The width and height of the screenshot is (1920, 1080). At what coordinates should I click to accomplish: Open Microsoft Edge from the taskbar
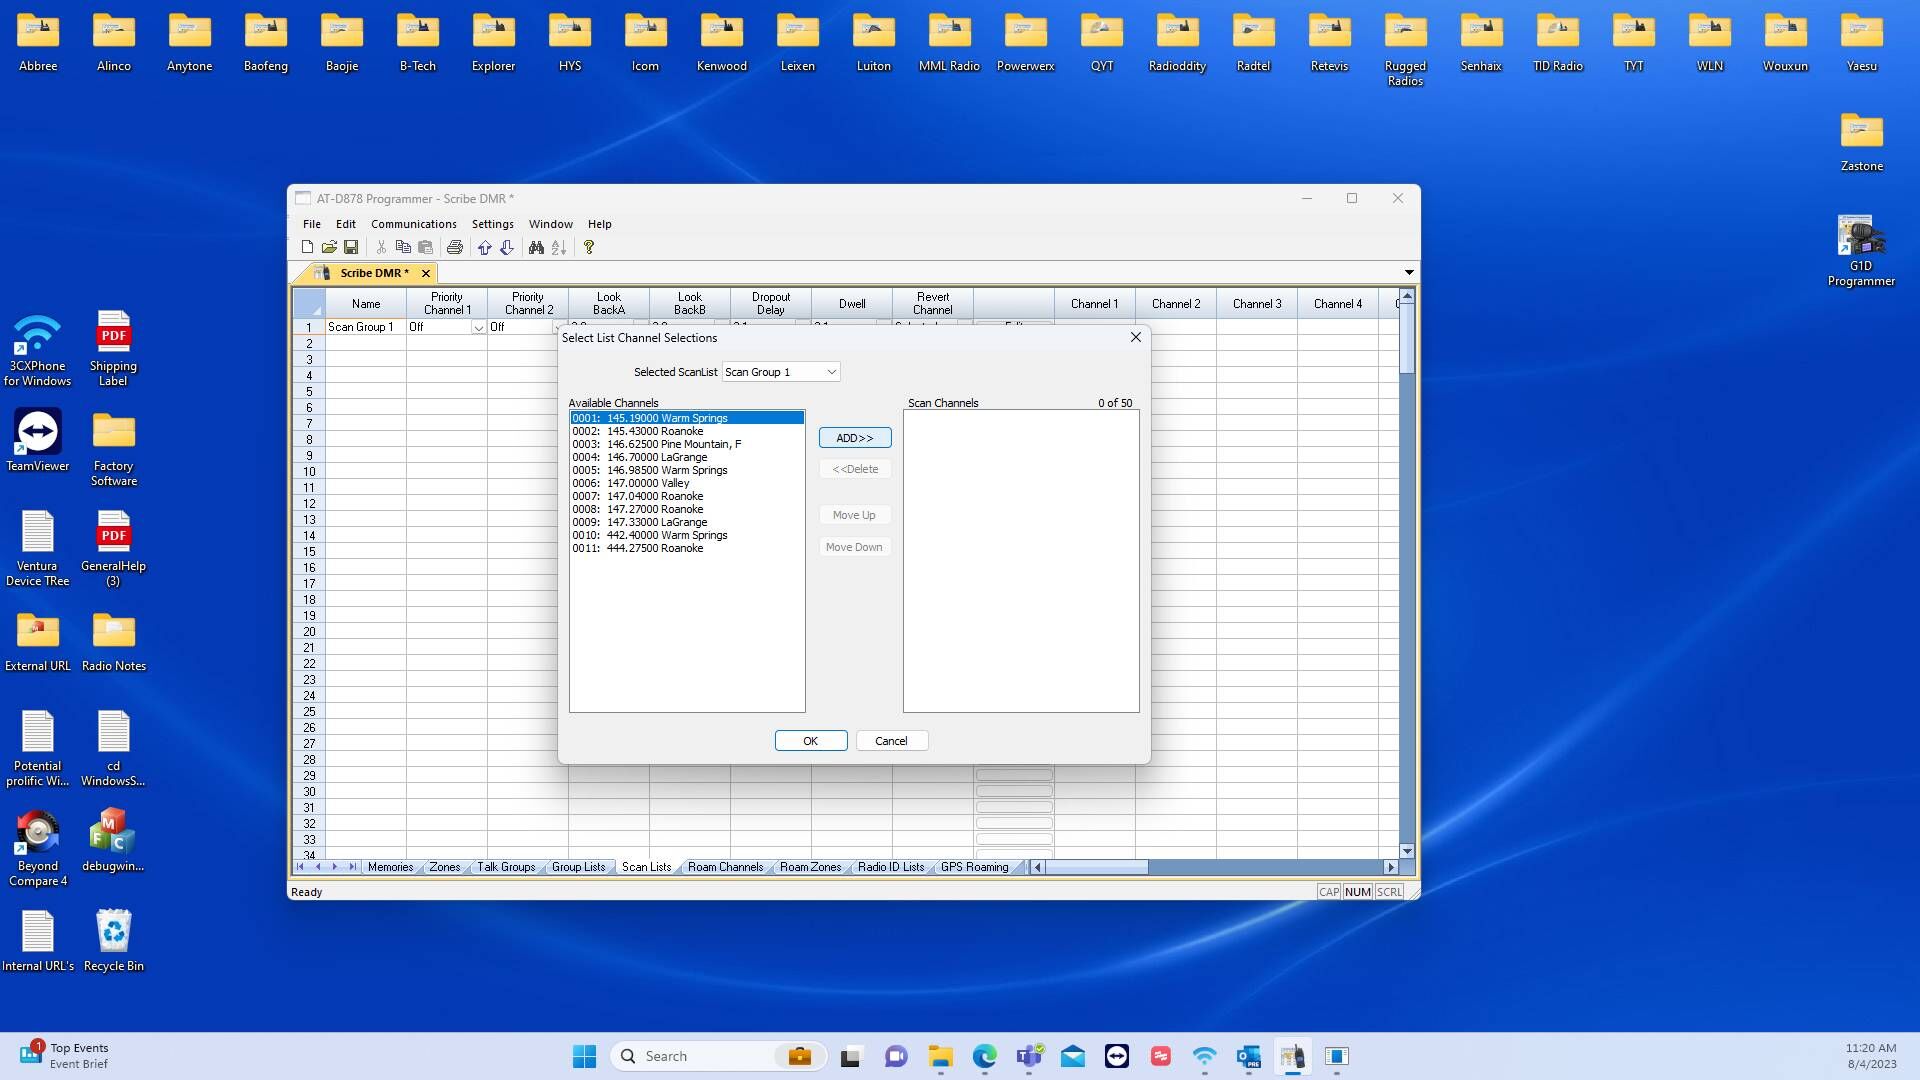coord(985,1056)
